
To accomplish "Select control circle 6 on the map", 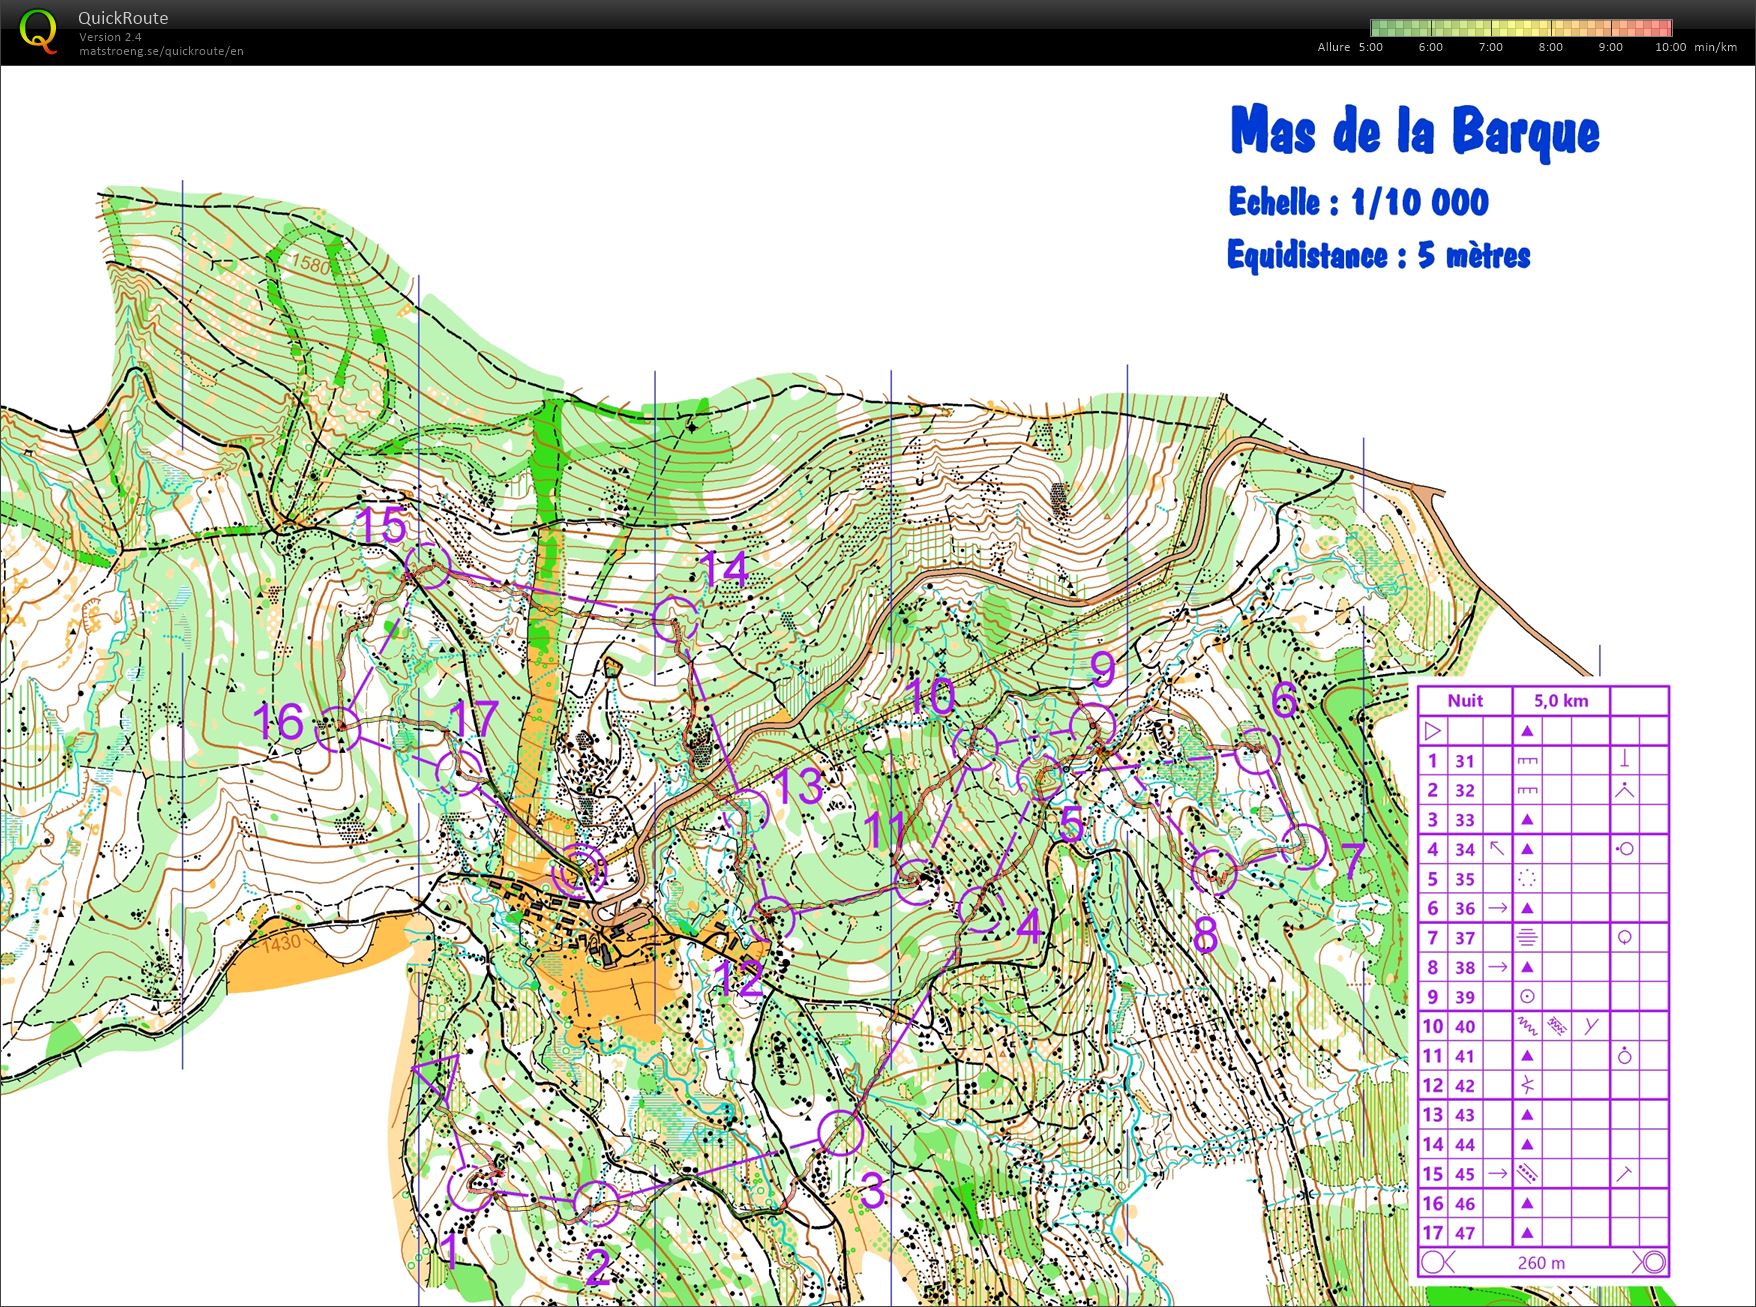I will [1257, 752].
